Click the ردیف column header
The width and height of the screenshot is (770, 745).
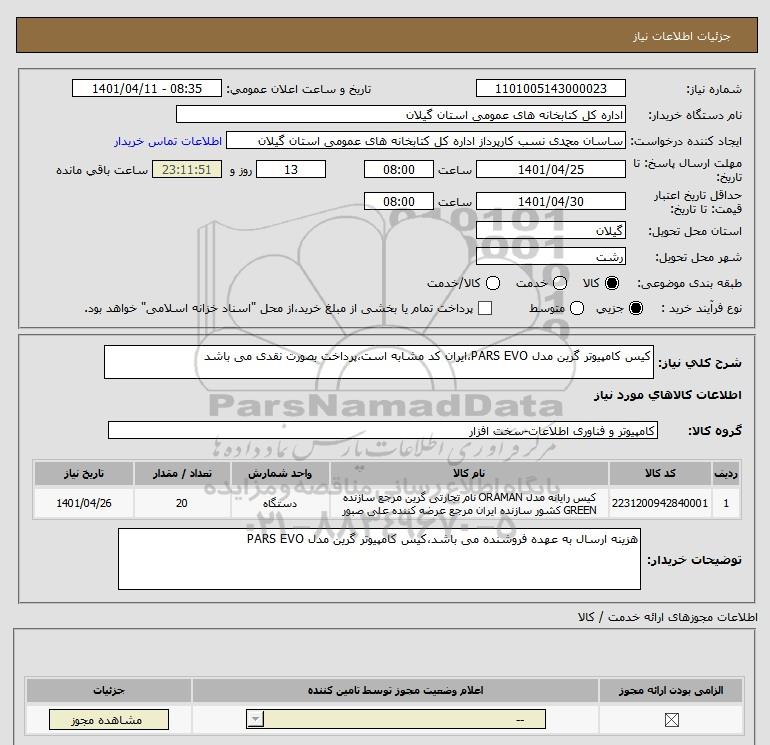pyautogui.click(x=726, y=473)
